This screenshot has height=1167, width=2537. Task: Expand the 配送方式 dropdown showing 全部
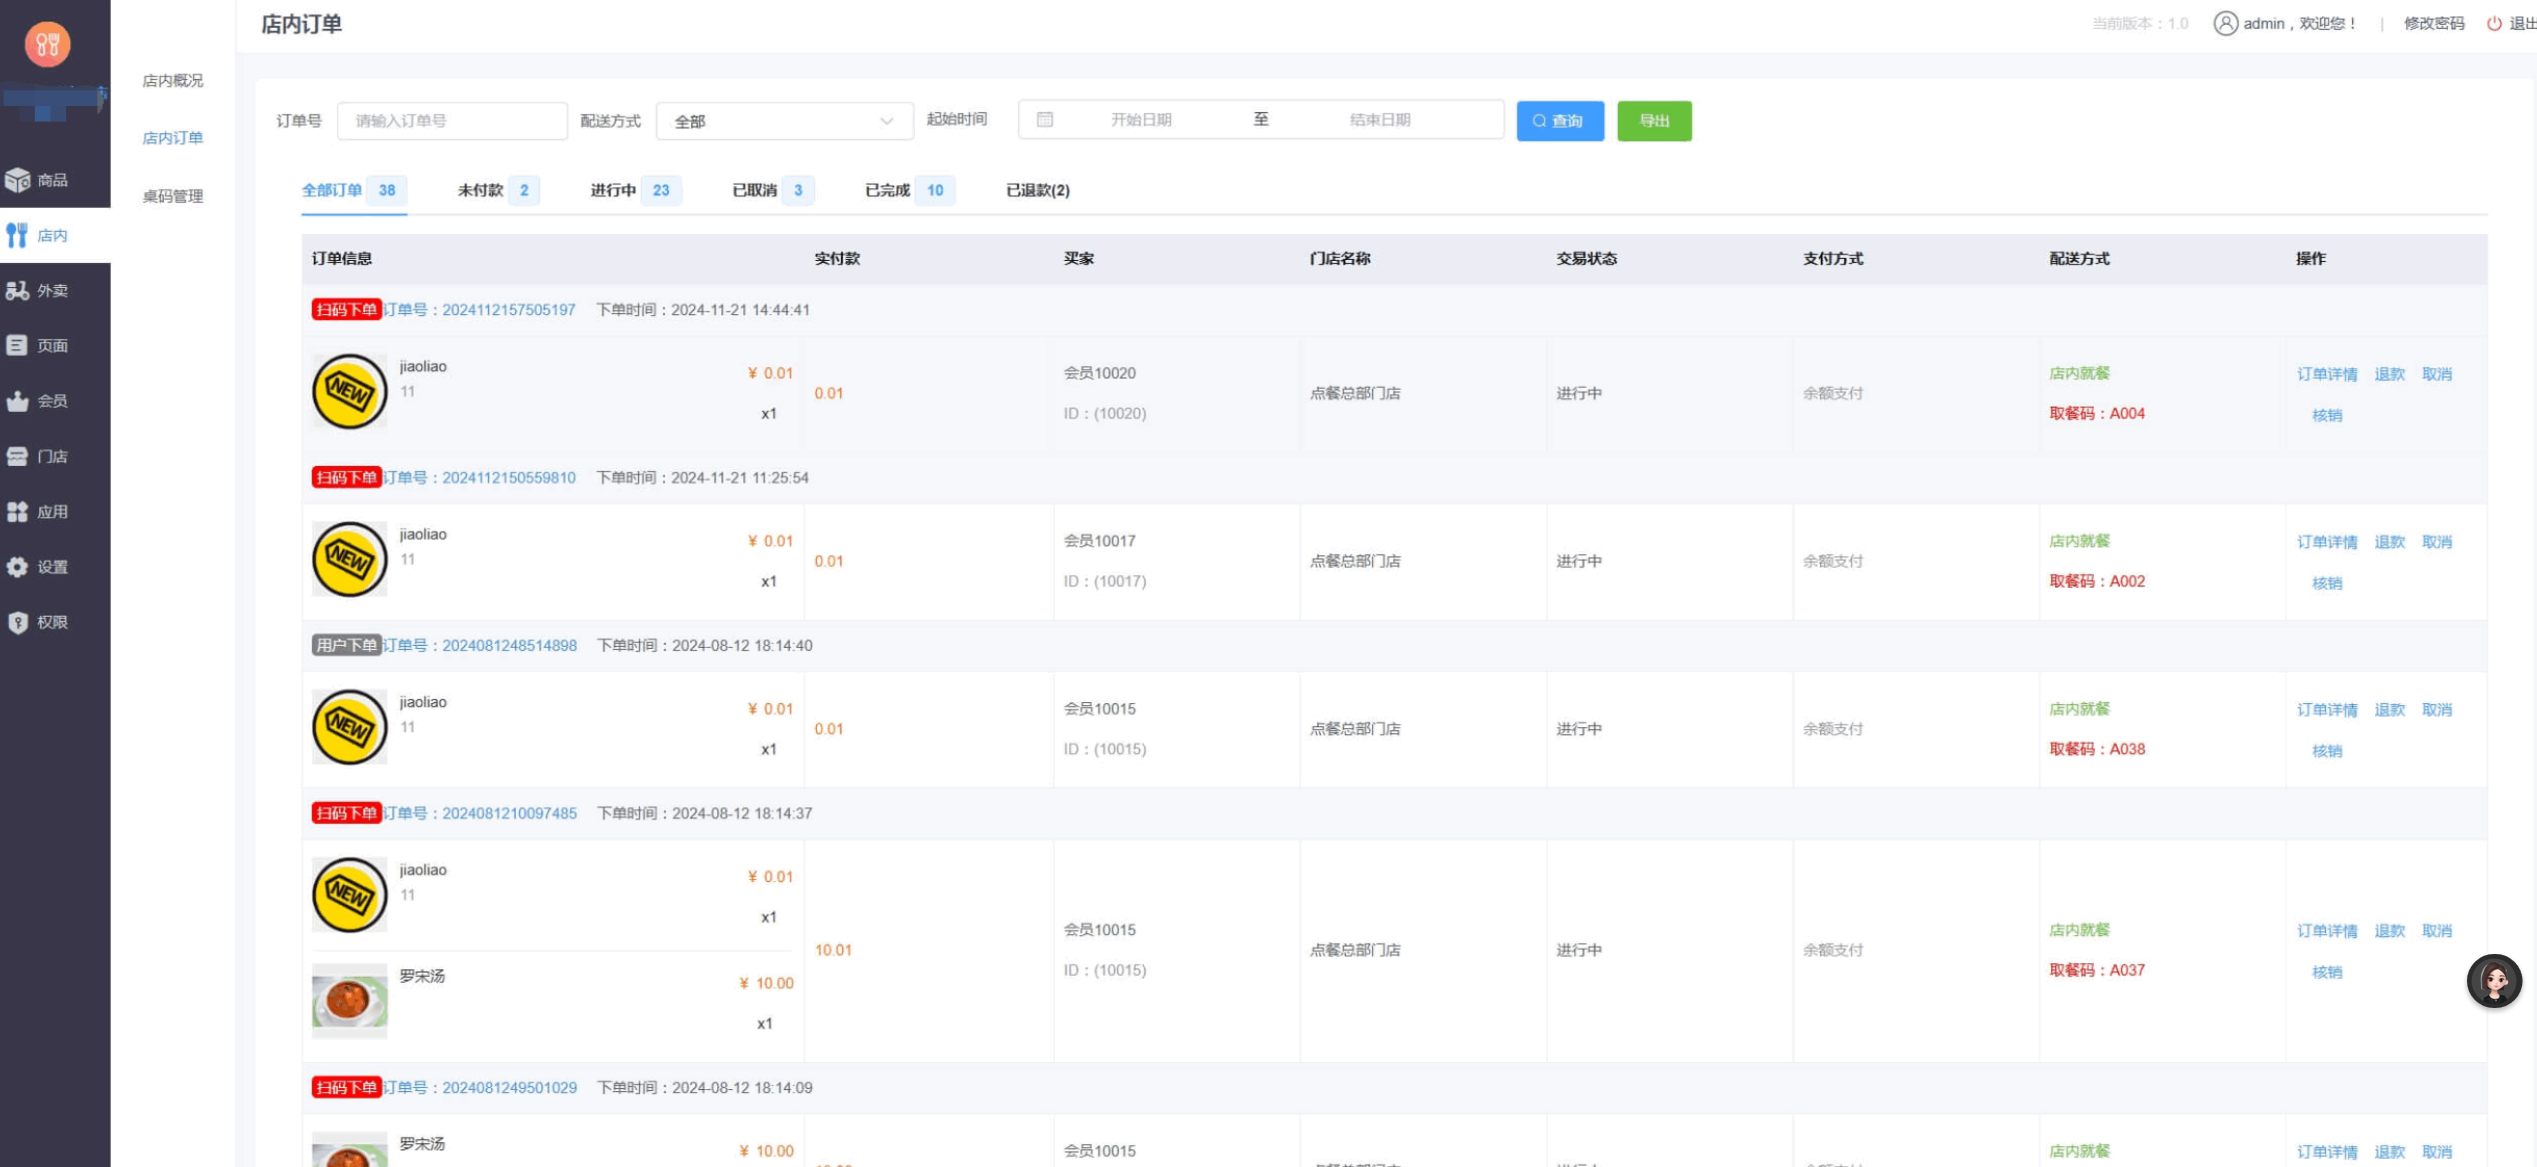[784, 121]
